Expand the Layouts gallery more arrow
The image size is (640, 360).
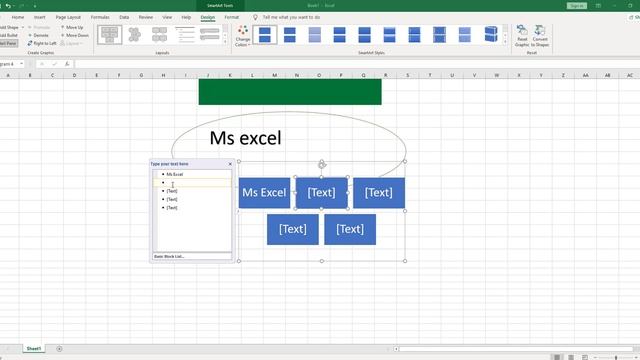225,42
